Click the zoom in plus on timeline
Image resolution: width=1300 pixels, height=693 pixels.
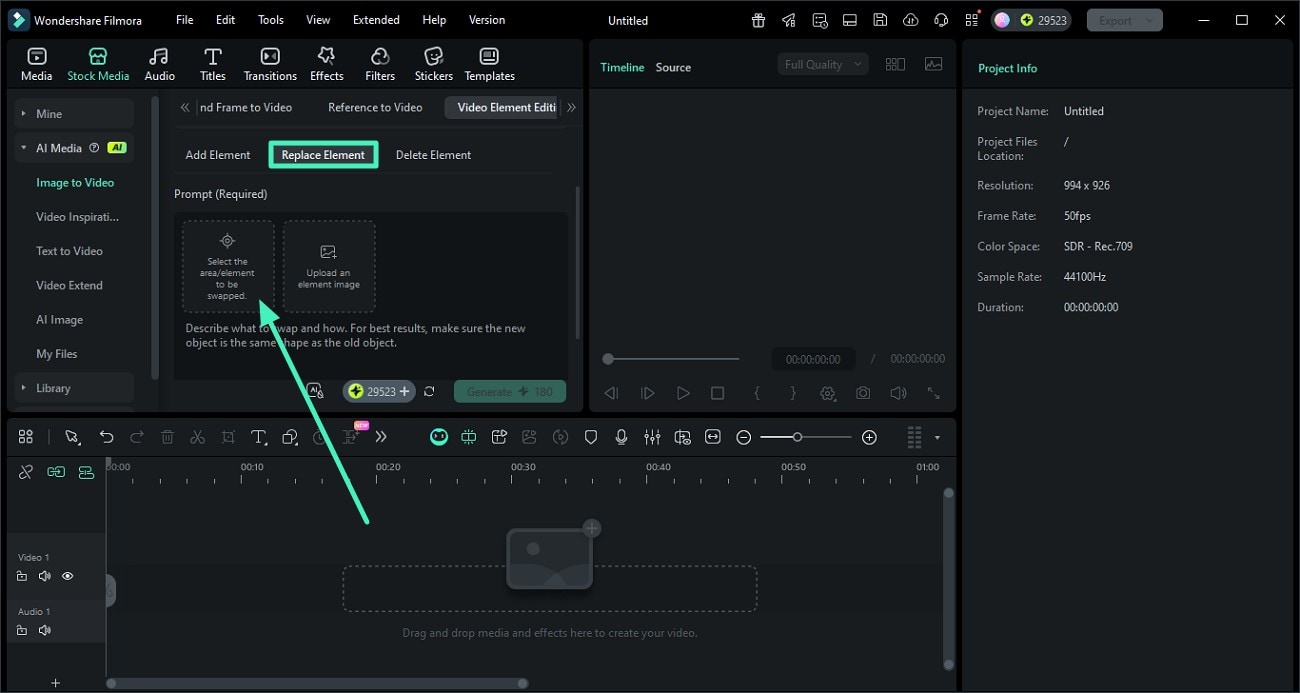tap(869, 437)
